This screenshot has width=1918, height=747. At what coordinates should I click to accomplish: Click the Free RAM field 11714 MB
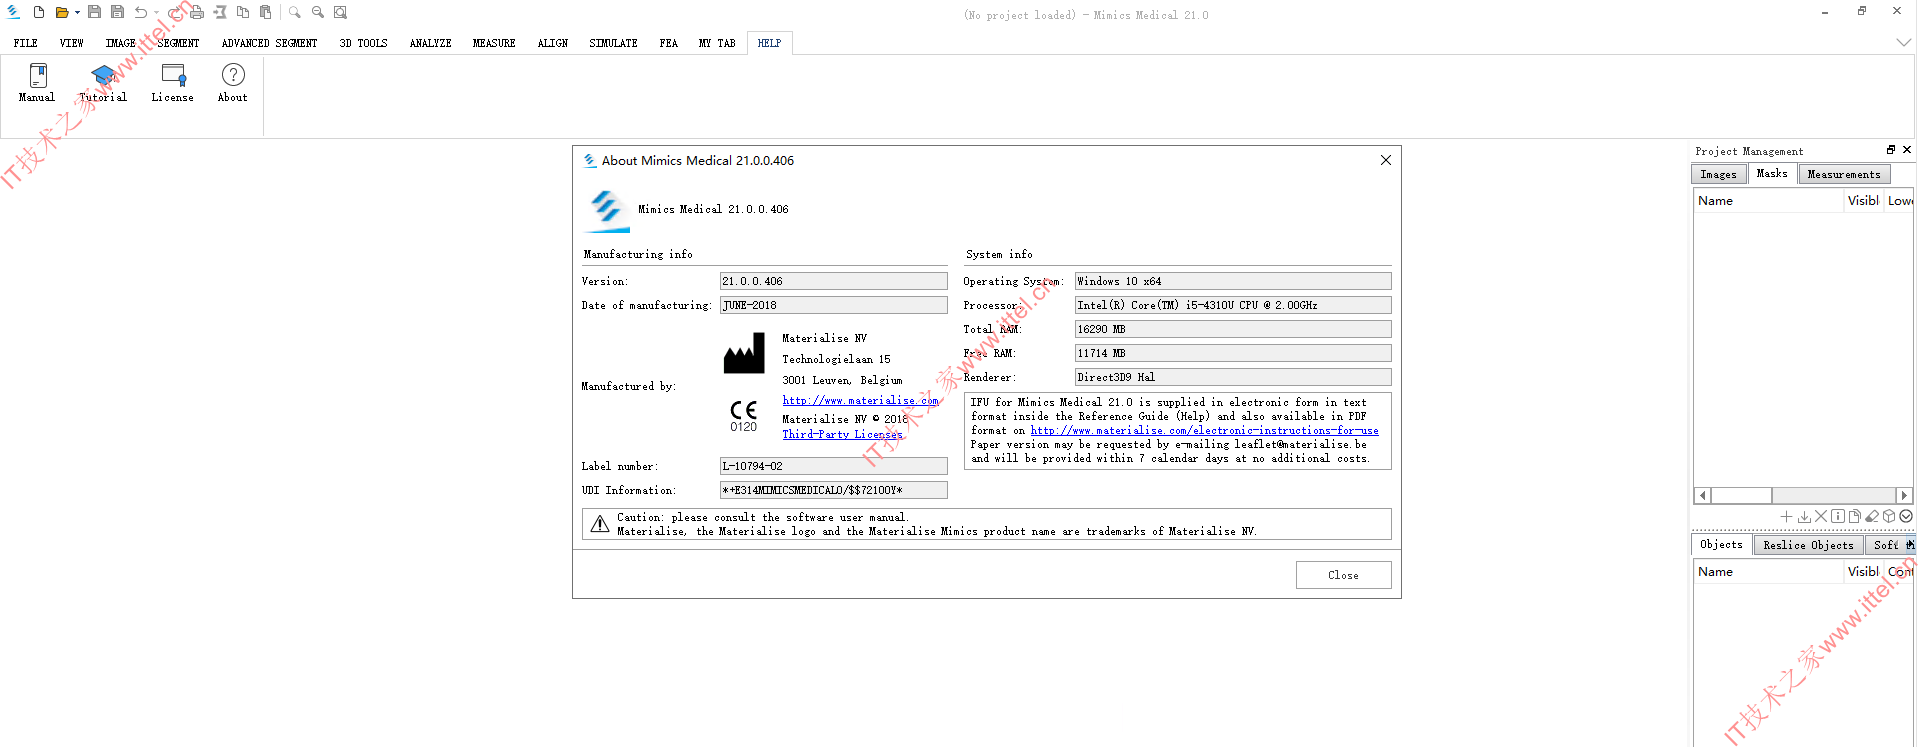point(1233,354)
